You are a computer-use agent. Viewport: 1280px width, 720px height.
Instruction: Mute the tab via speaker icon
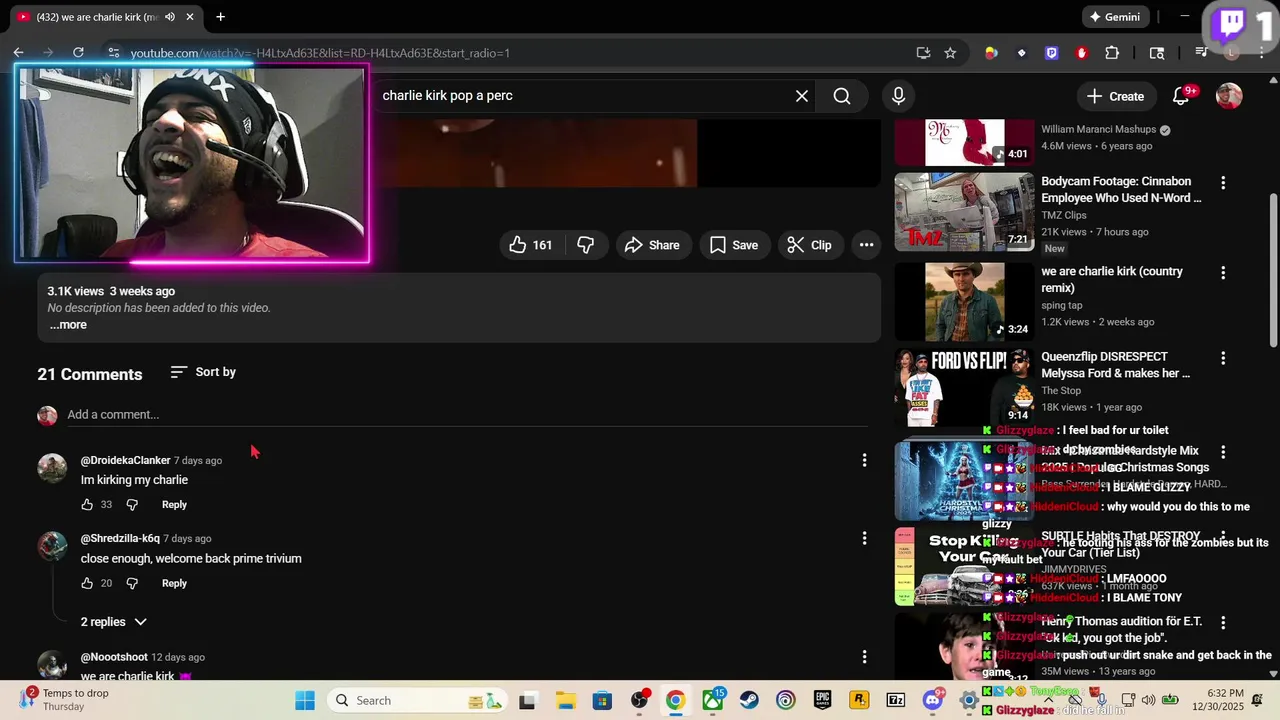(170, 17)
